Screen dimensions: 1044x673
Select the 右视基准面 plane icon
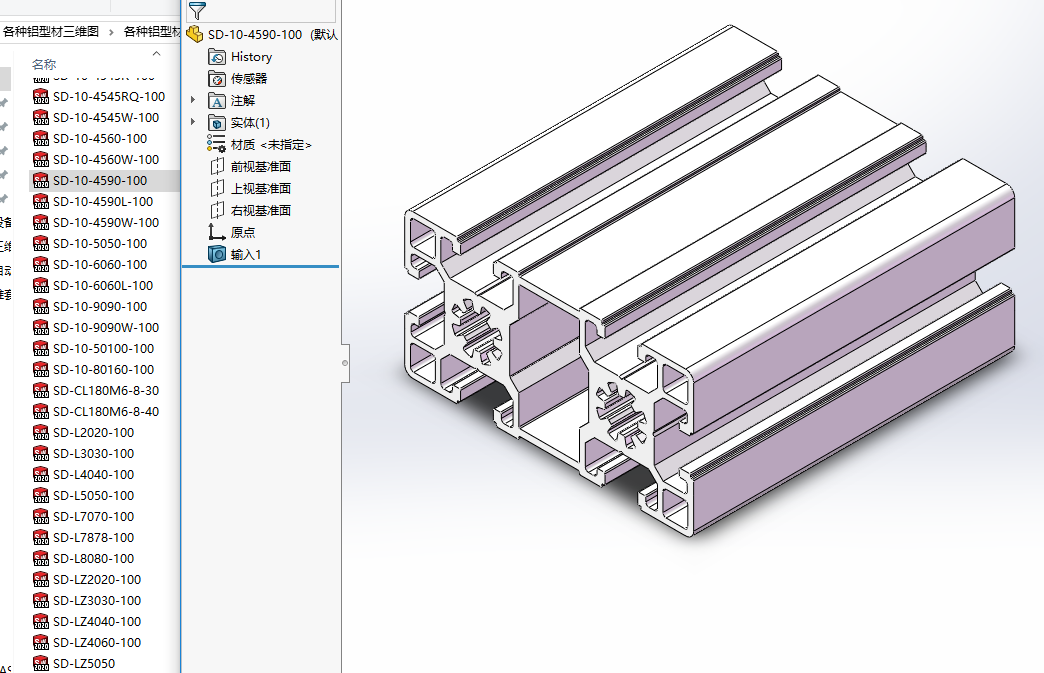(217, 210)
